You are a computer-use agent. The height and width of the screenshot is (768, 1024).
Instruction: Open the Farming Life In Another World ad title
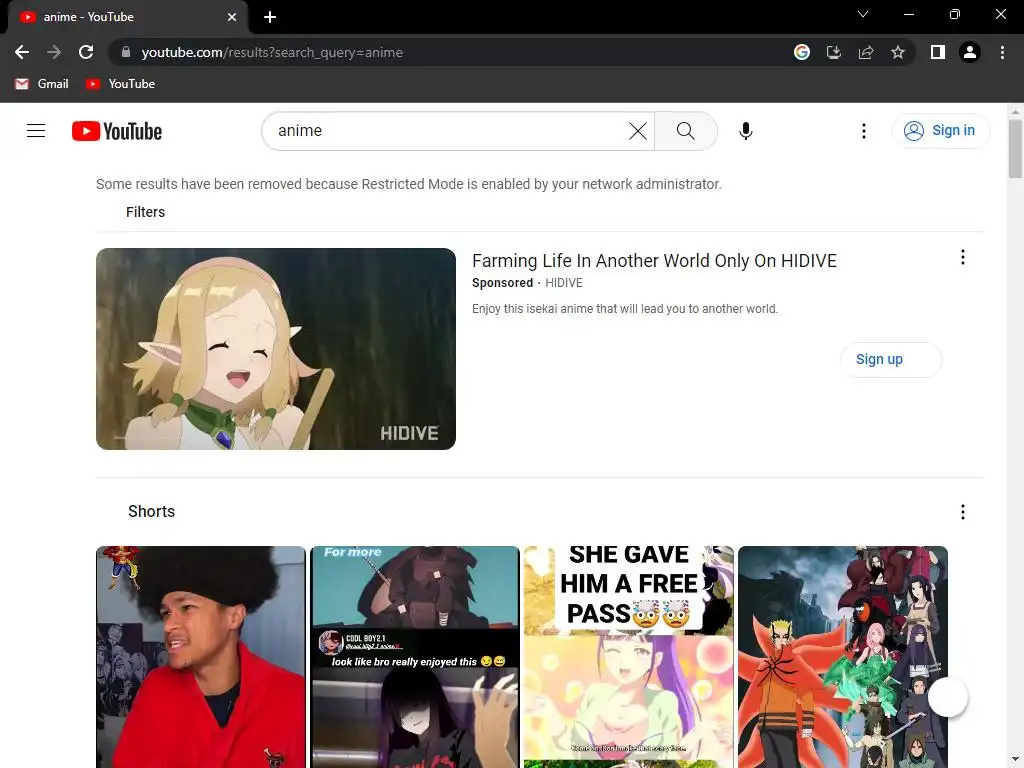(654, 261)
